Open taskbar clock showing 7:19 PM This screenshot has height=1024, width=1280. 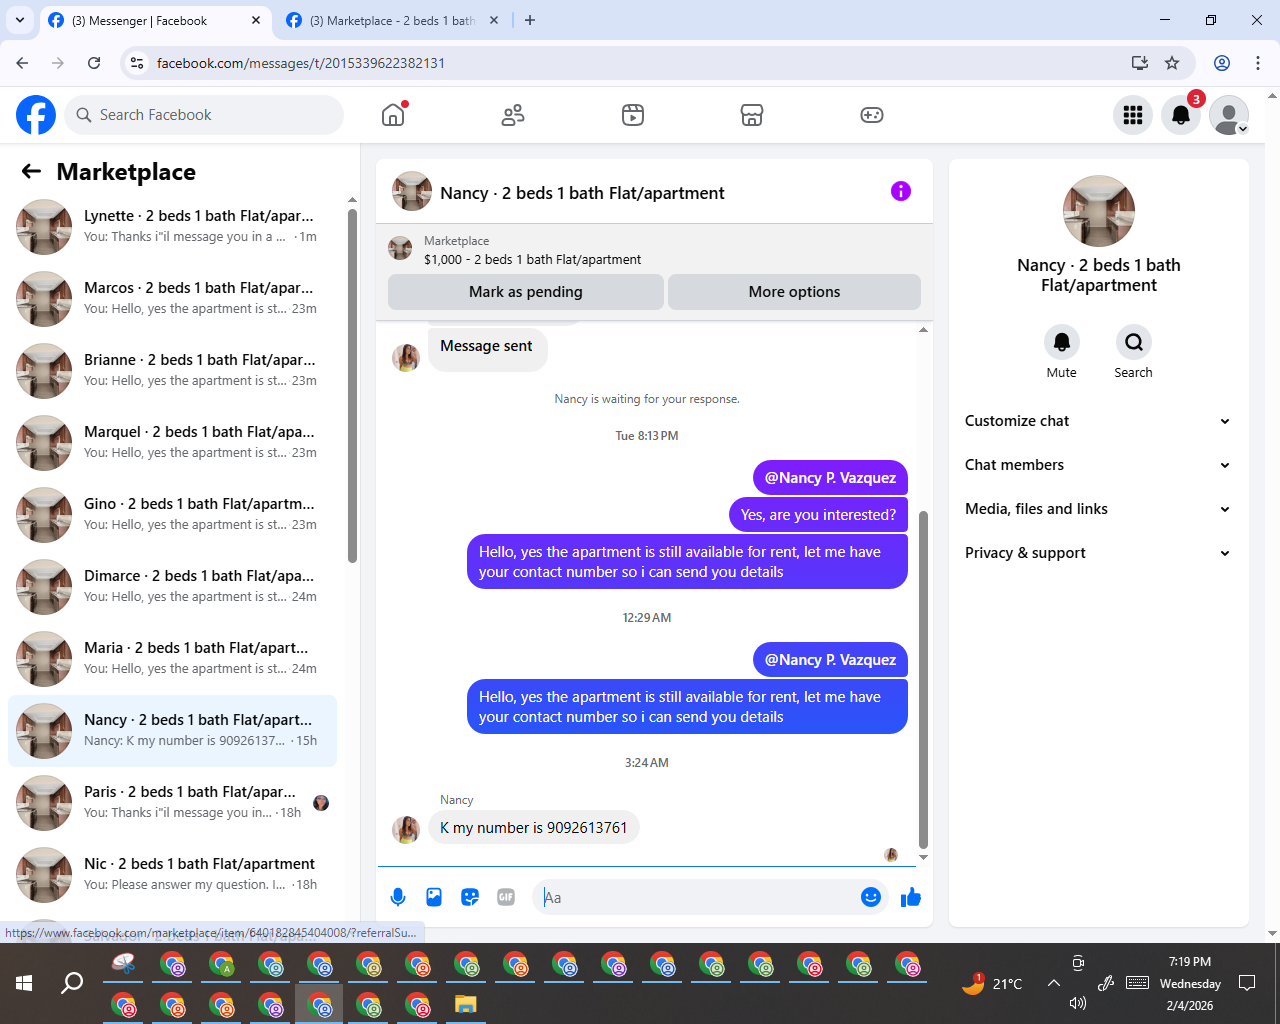click(x=1190, y=983)
